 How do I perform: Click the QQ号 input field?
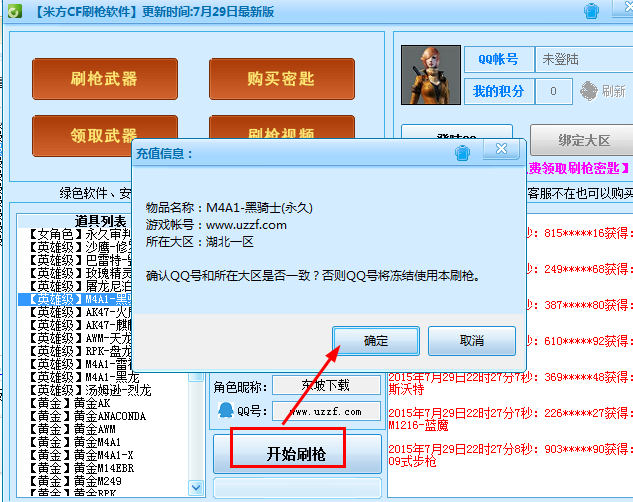[x=326, y=411]
